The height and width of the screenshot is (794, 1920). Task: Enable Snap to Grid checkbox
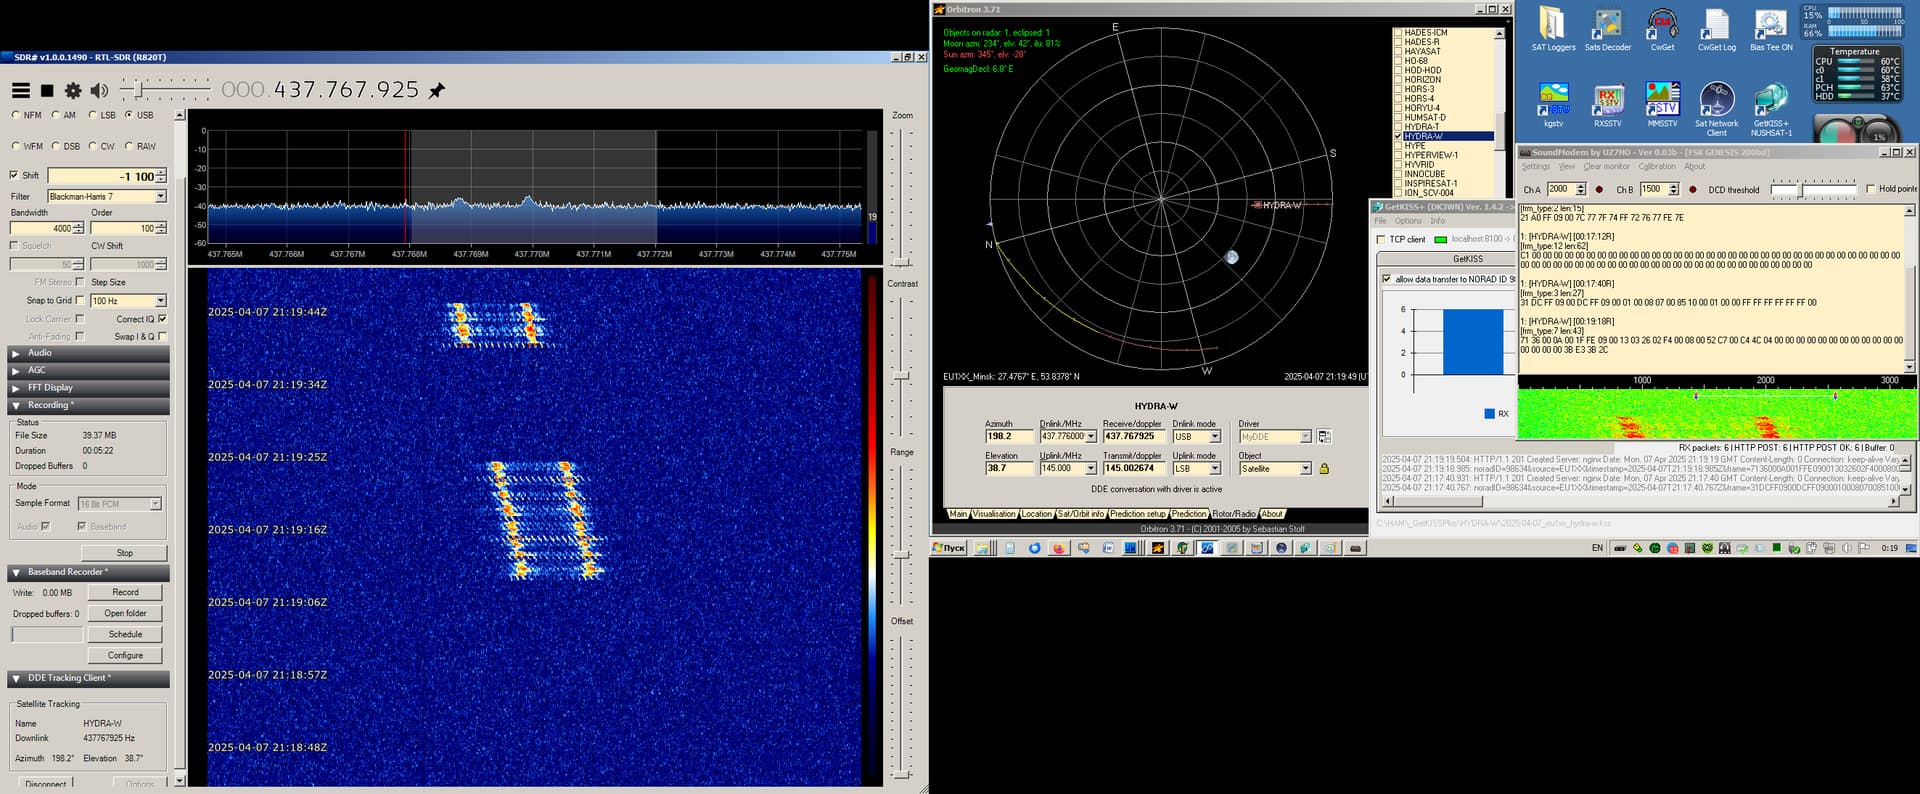(80, 300)
